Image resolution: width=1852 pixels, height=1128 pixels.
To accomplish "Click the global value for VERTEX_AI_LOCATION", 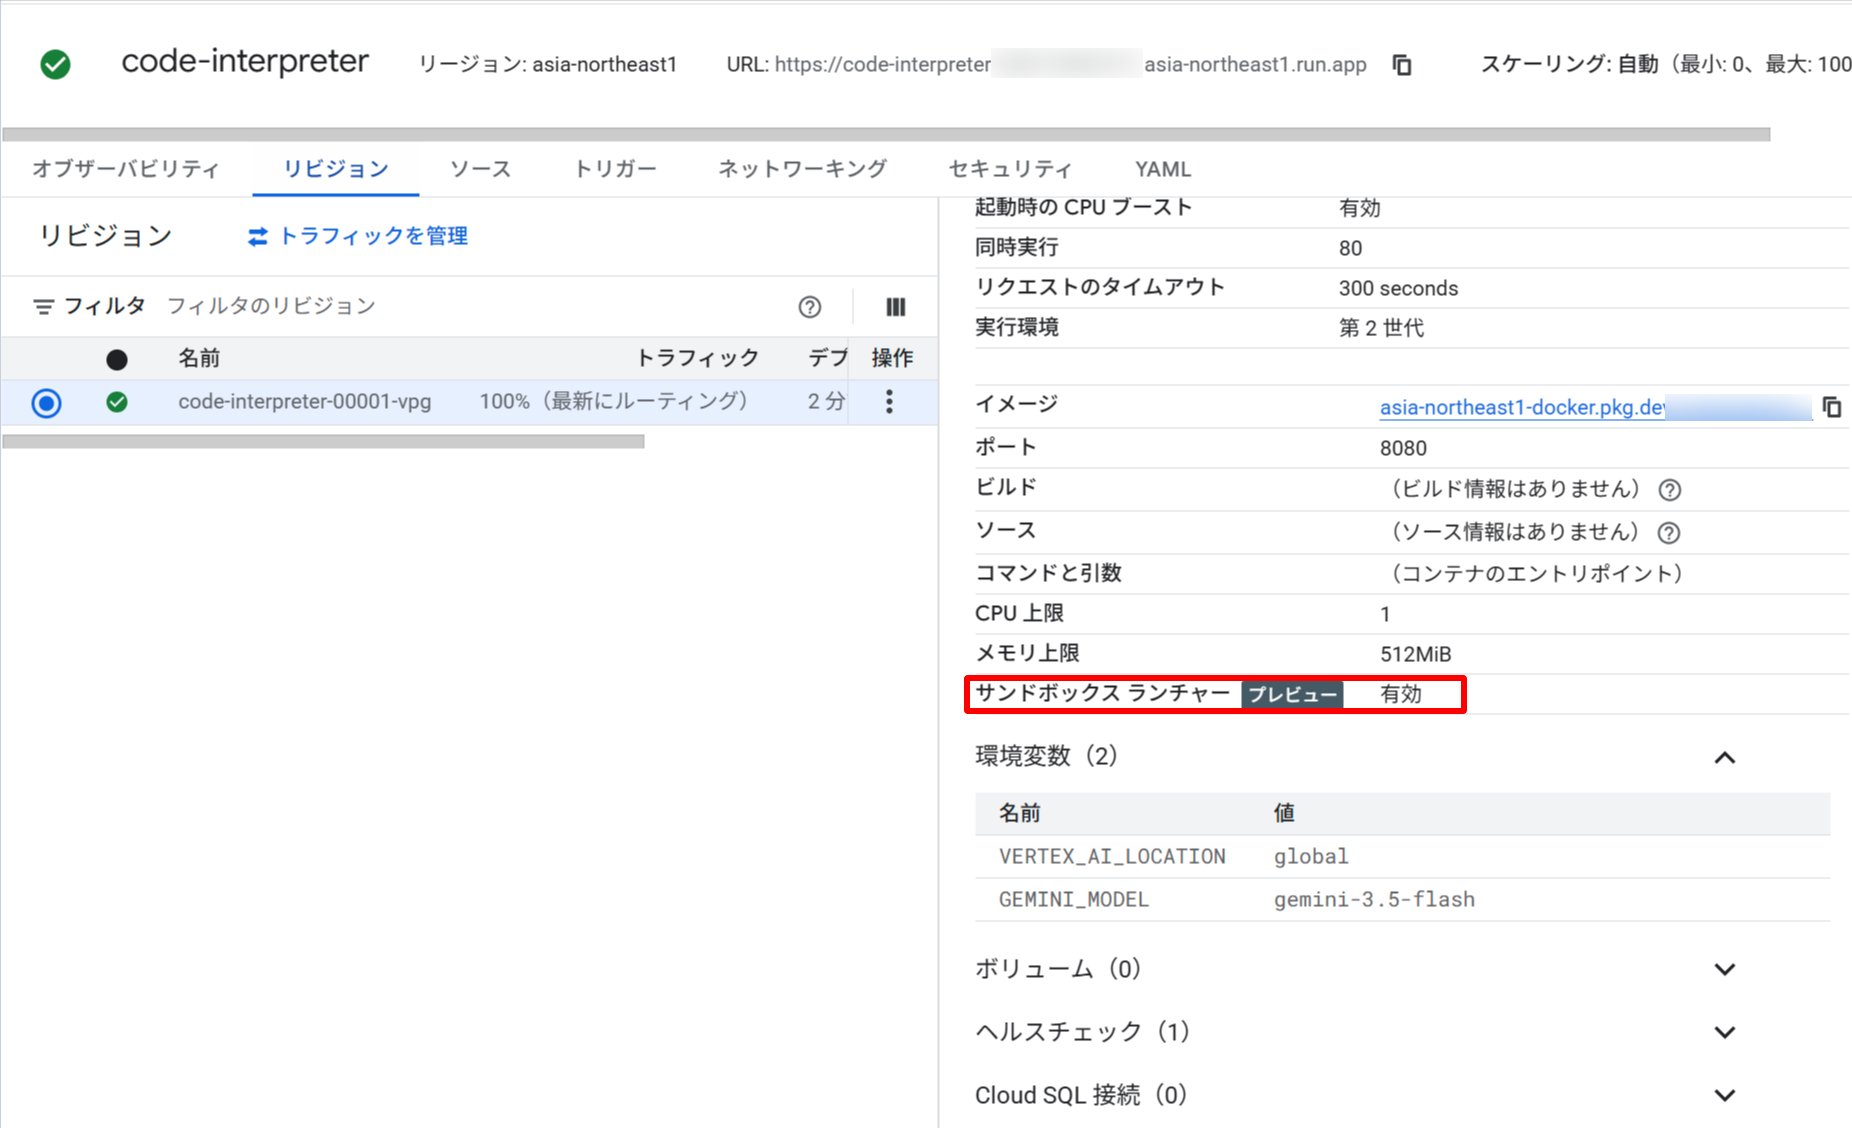I will pos(1311,857).
